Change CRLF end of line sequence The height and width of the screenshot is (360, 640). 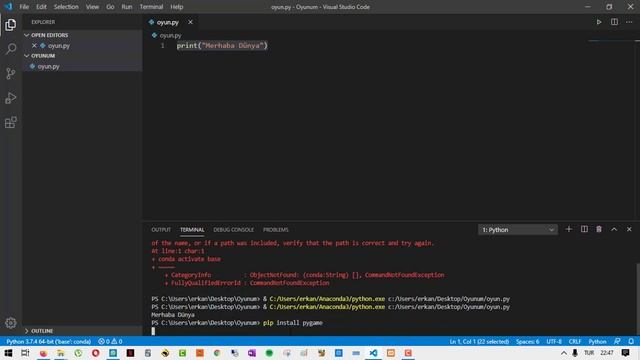coord(575,341)
